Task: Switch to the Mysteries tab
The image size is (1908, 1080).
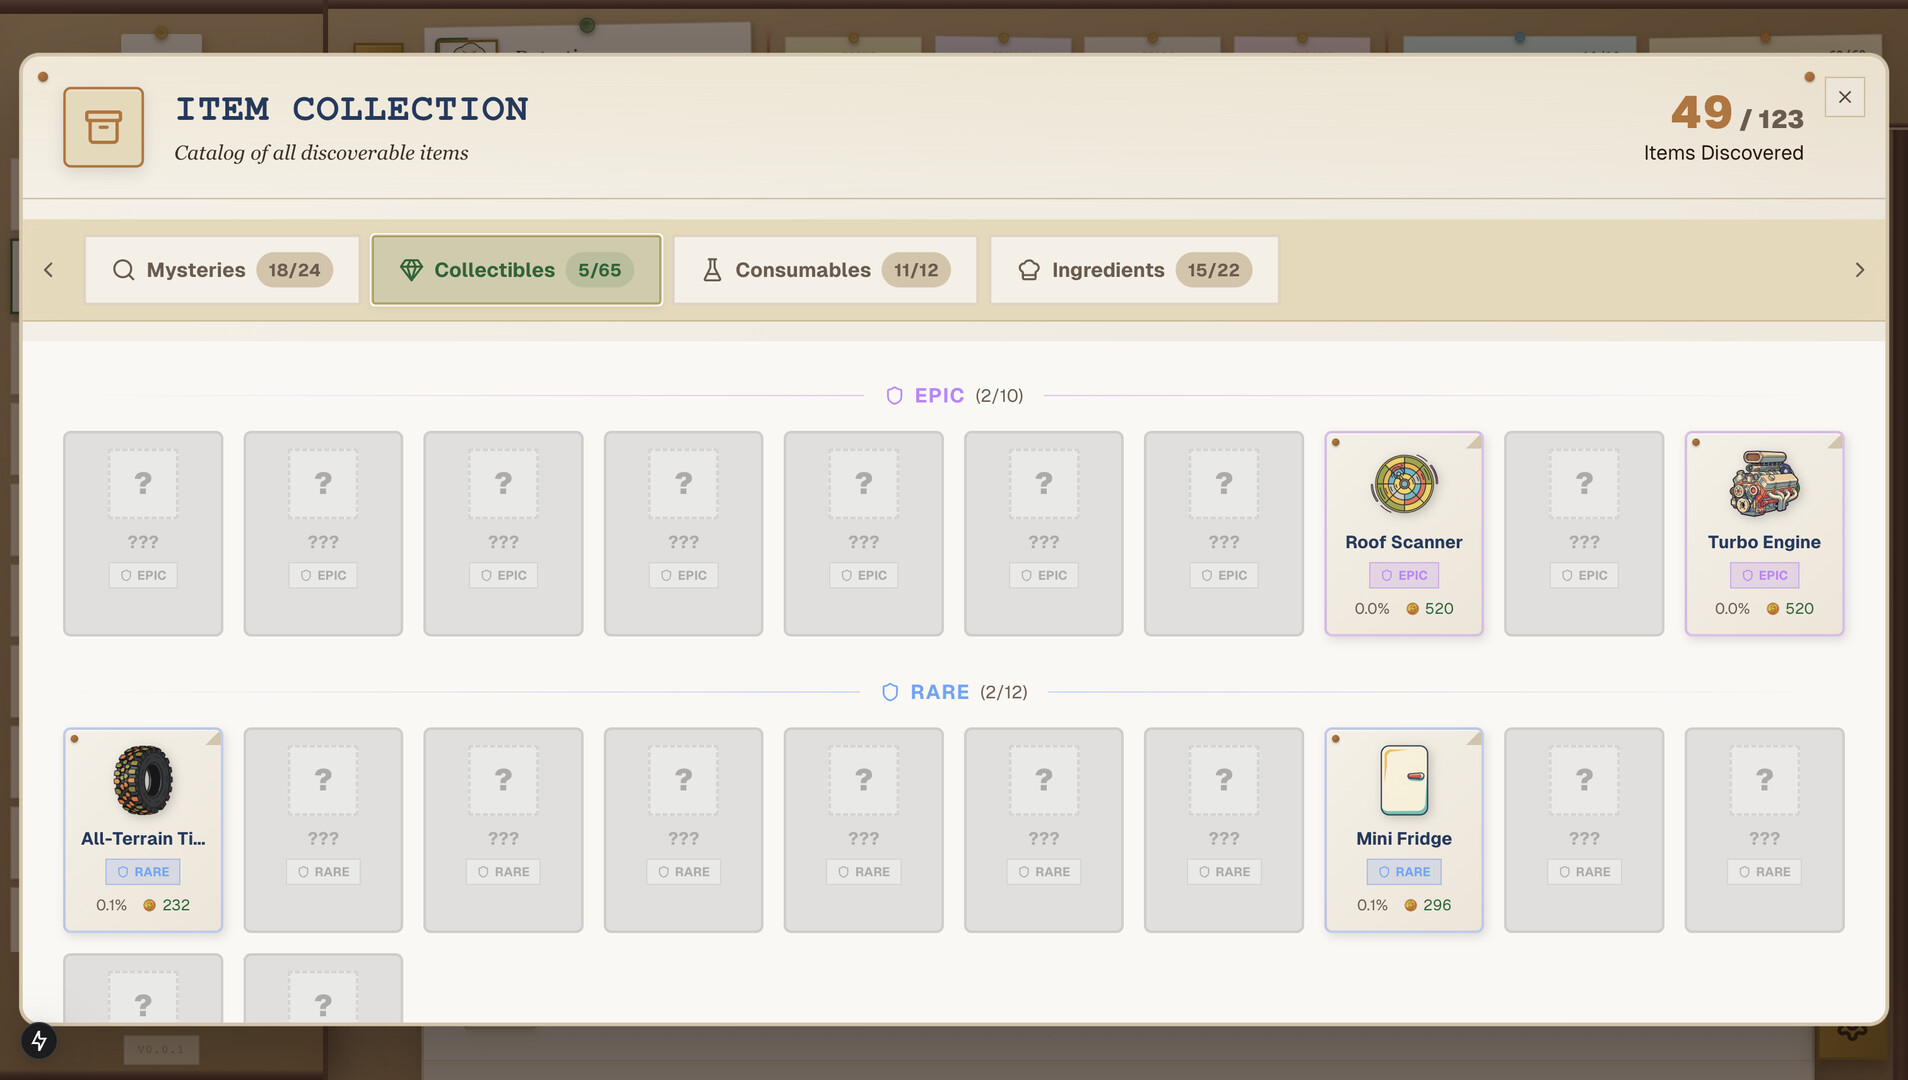Action: 221,269
